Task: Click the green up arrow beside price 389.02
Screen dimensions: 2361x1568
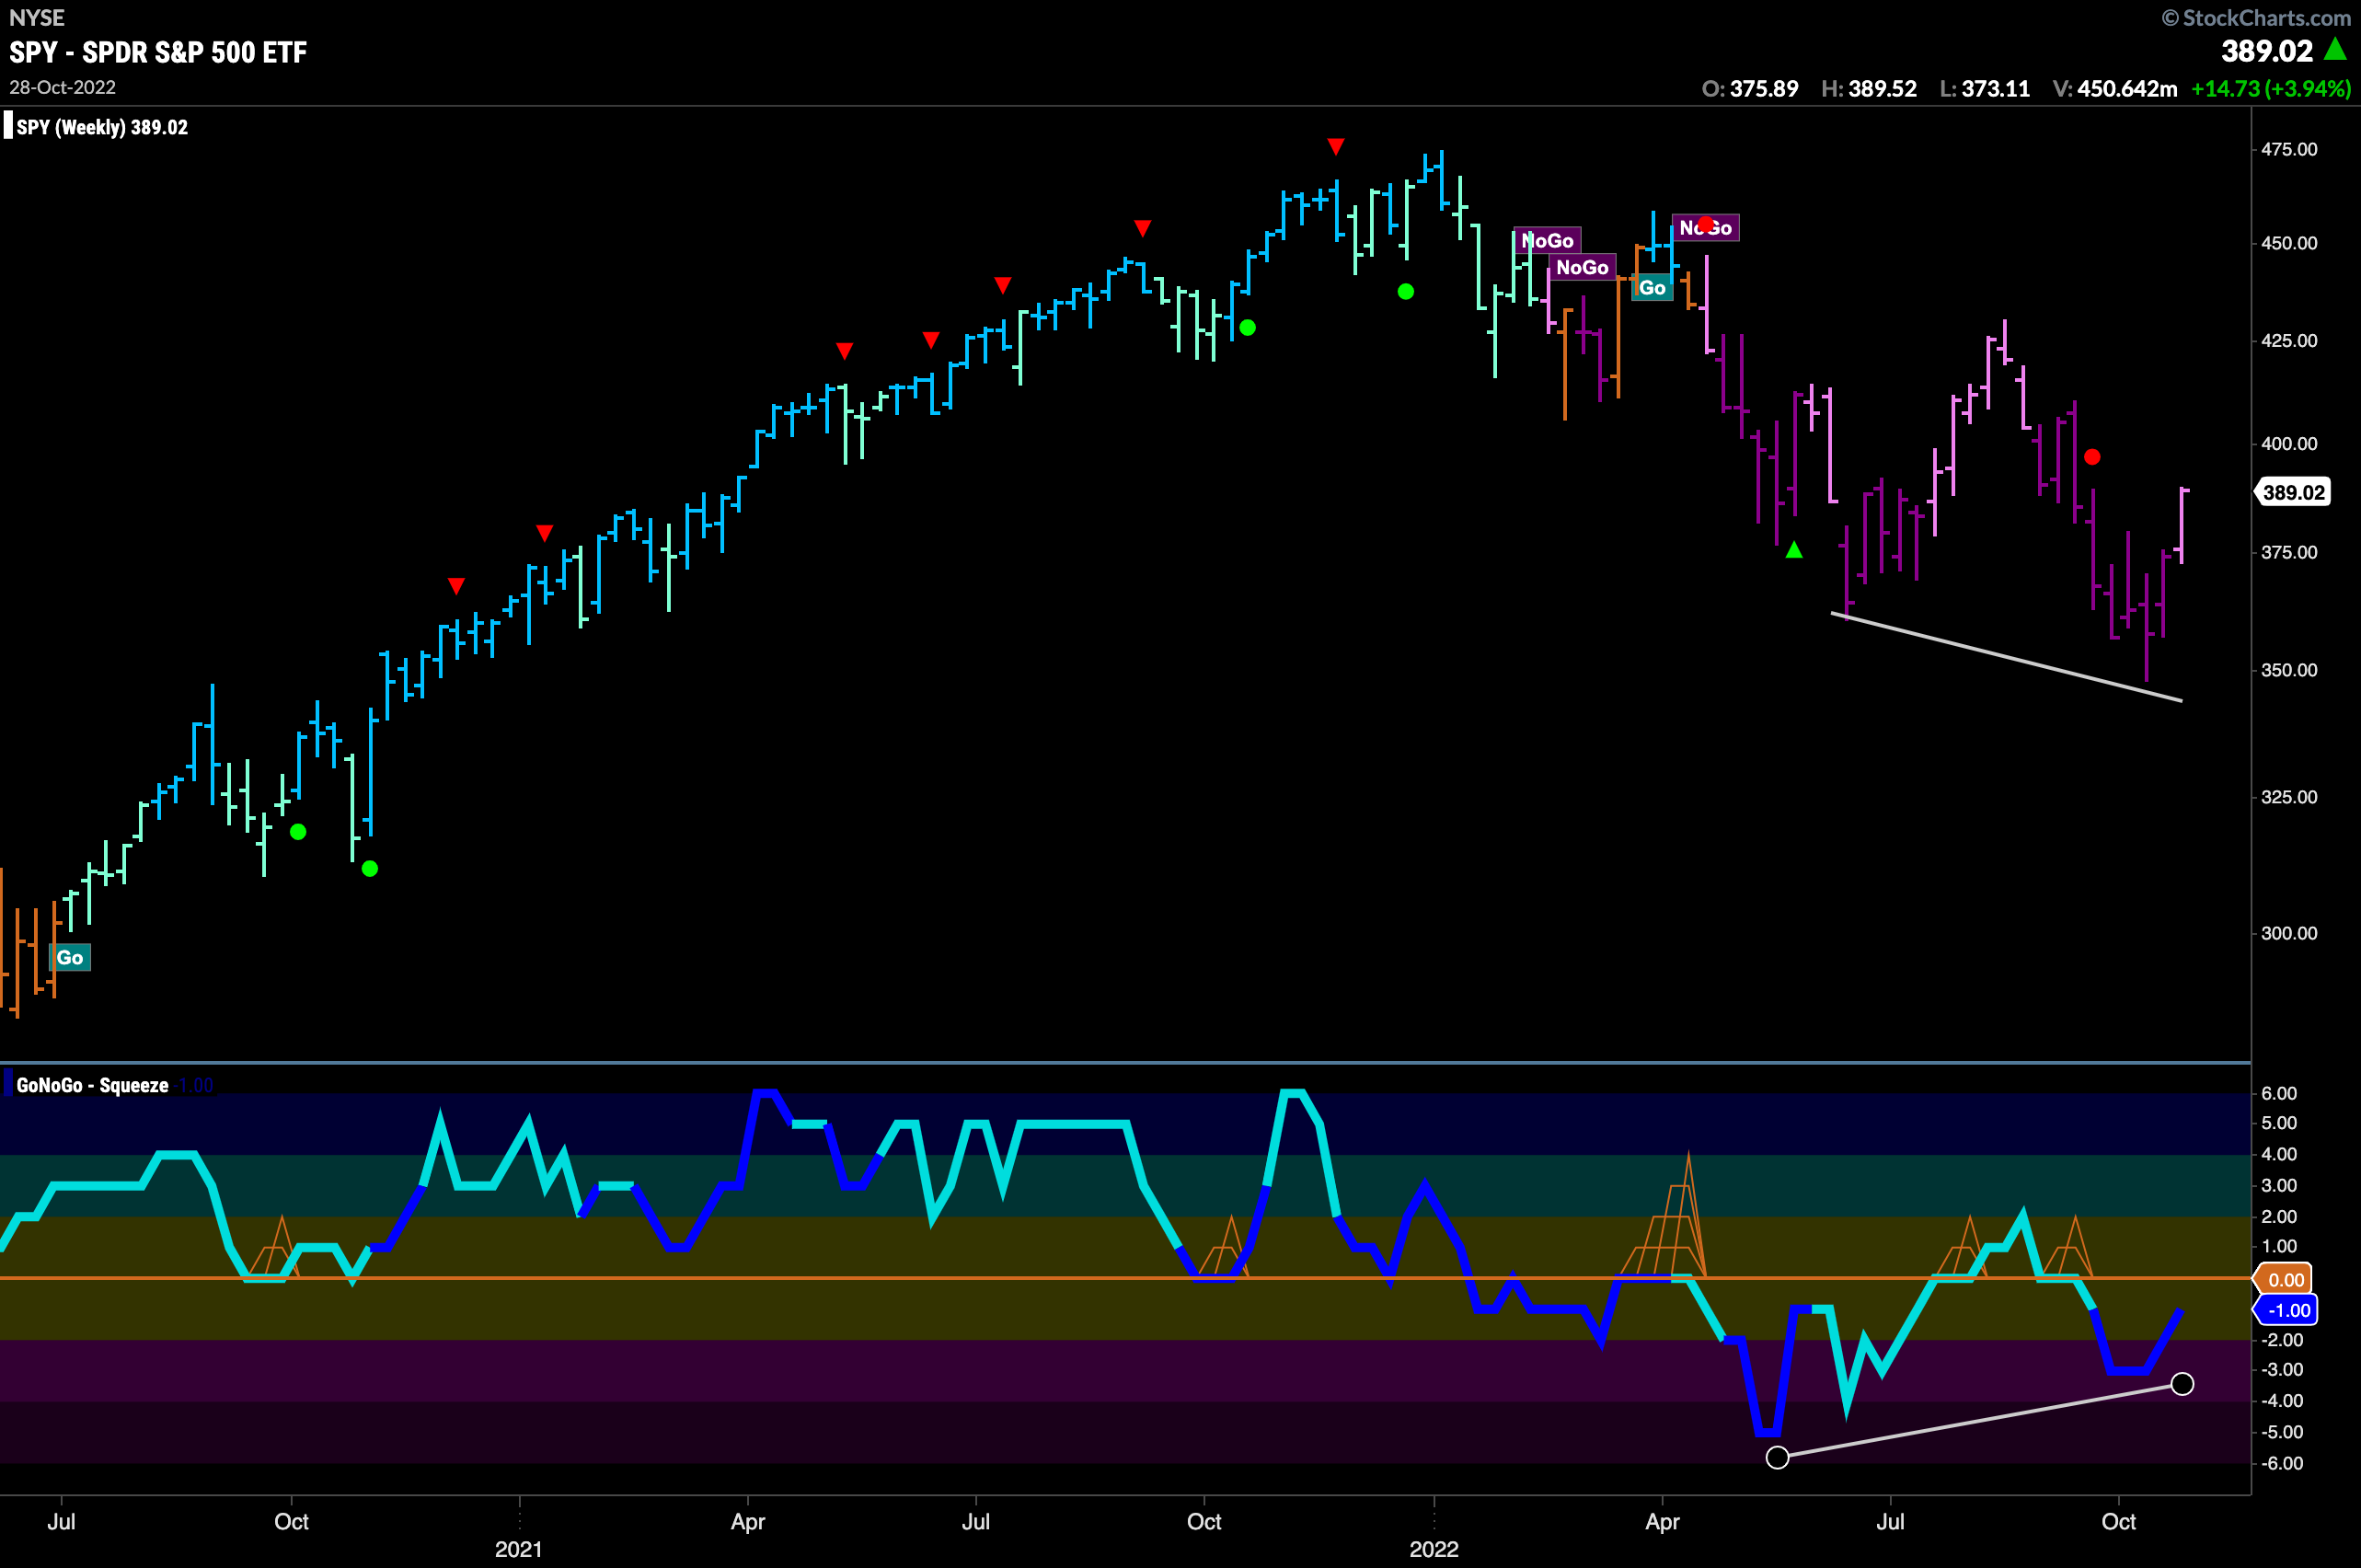Action: point(2335,48)
